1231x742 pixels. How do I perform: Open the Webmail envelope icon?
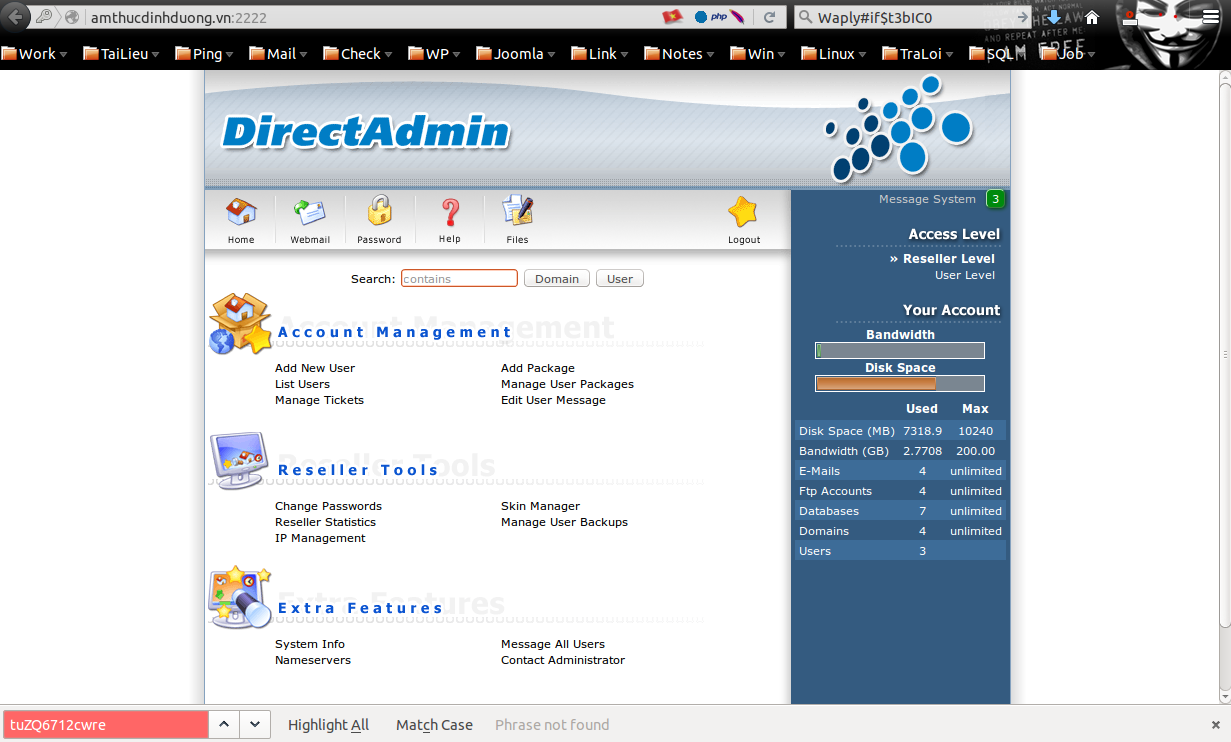coord(309,212)
